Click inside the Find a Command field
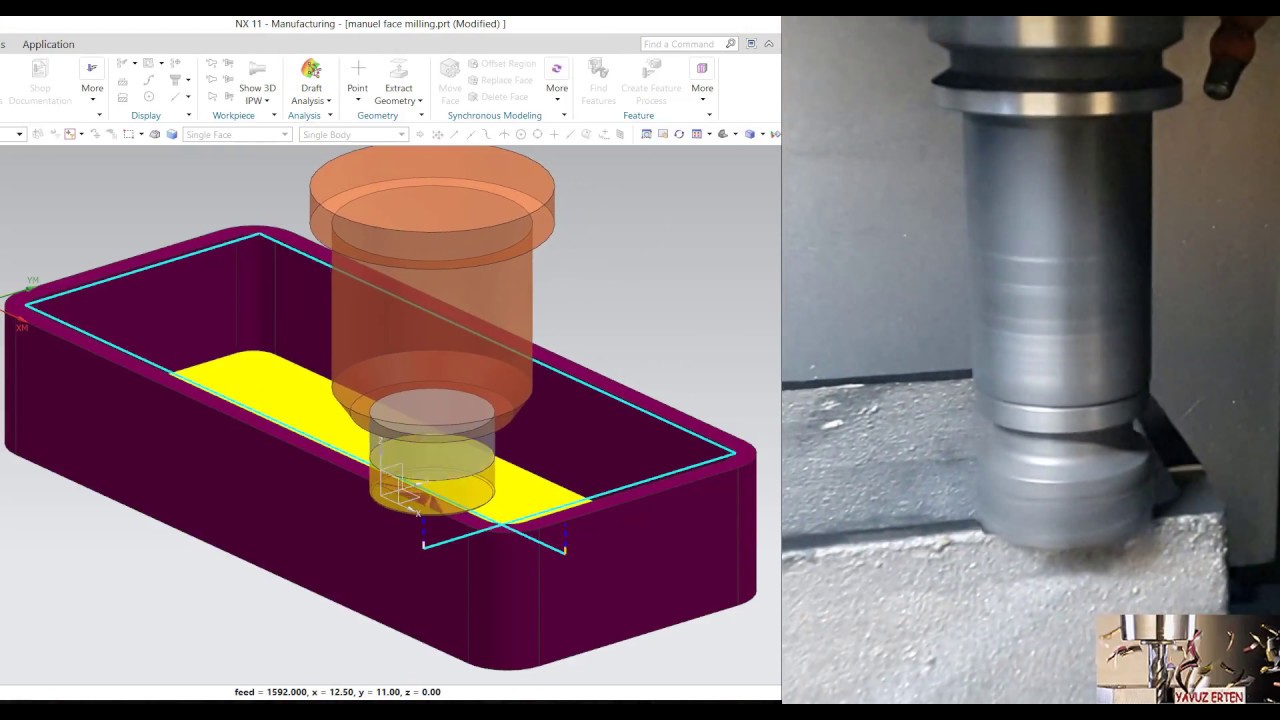Viewport: 1280px width, 720px height. coord(682,44)
